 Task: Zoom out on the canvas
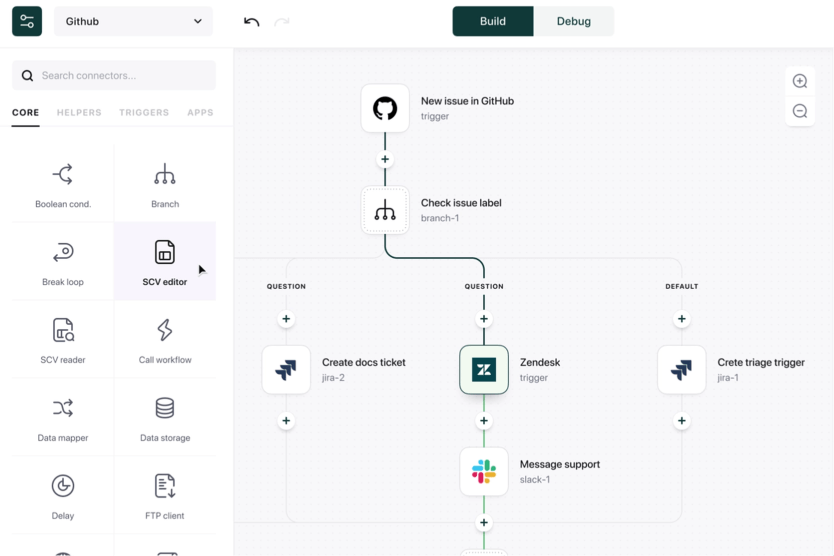(x=800, y=111)
